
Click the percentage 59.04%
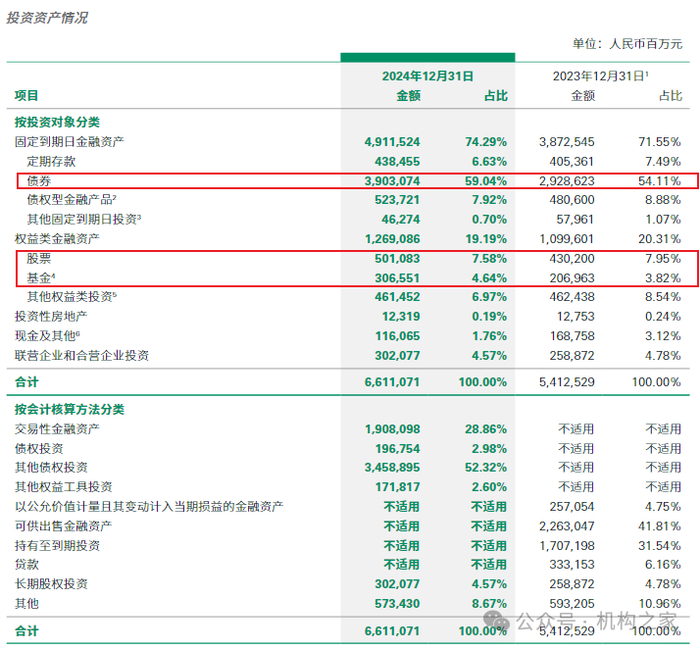tap(486, 181)
